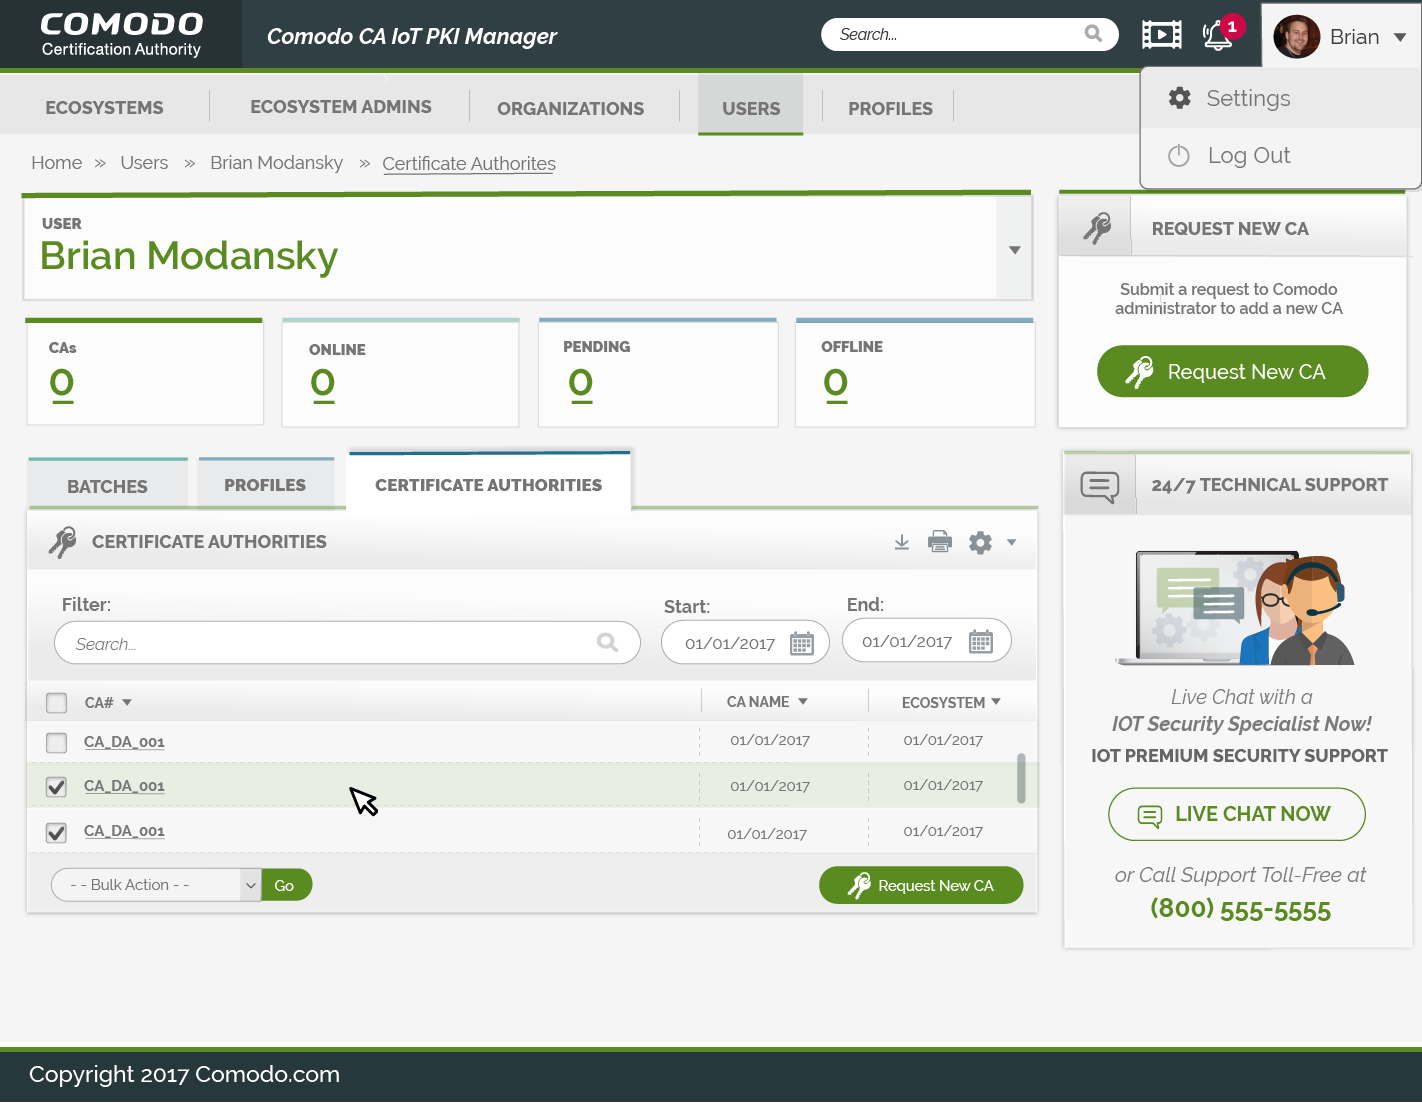The image size is (1422, 1103).
Task: Click the OFFLINE count zero
Action: [836, 383]
